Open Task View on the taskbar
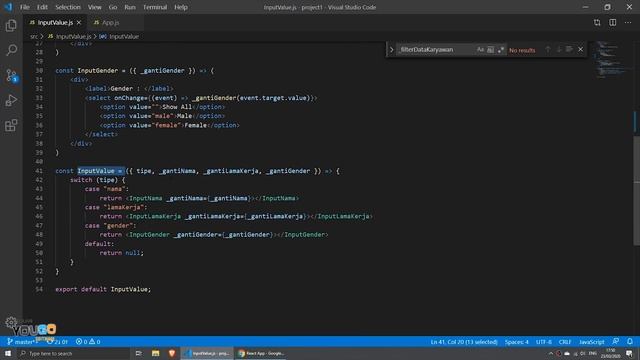Viewport: 640px width, 360px height. pyautogui.click(x=139, y=353)
